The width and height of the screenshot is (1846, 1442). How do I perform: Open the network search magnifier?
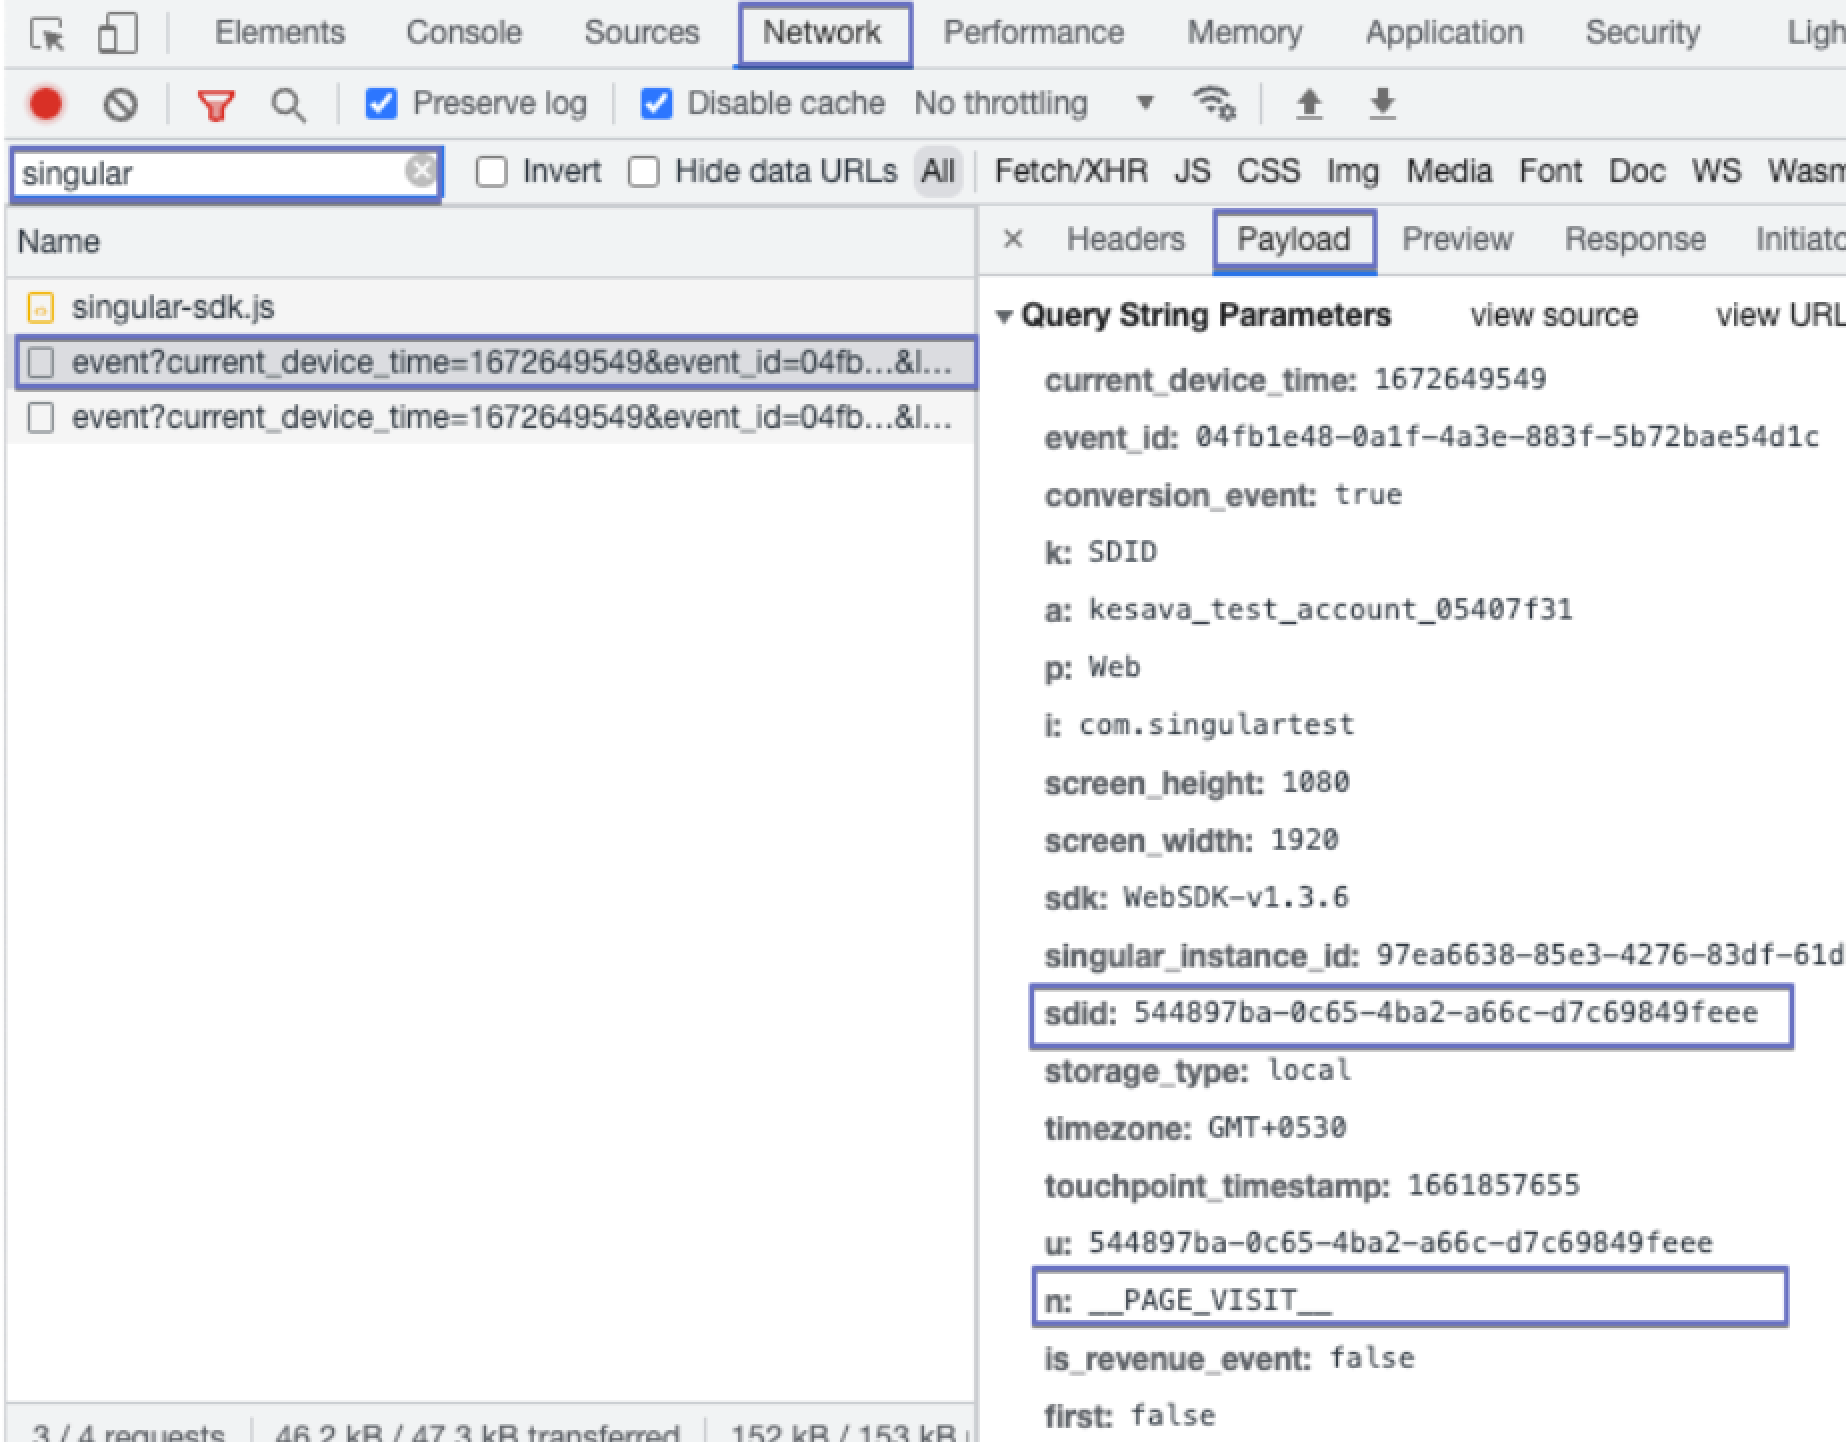pyautogui.click(x=288, y=104)
